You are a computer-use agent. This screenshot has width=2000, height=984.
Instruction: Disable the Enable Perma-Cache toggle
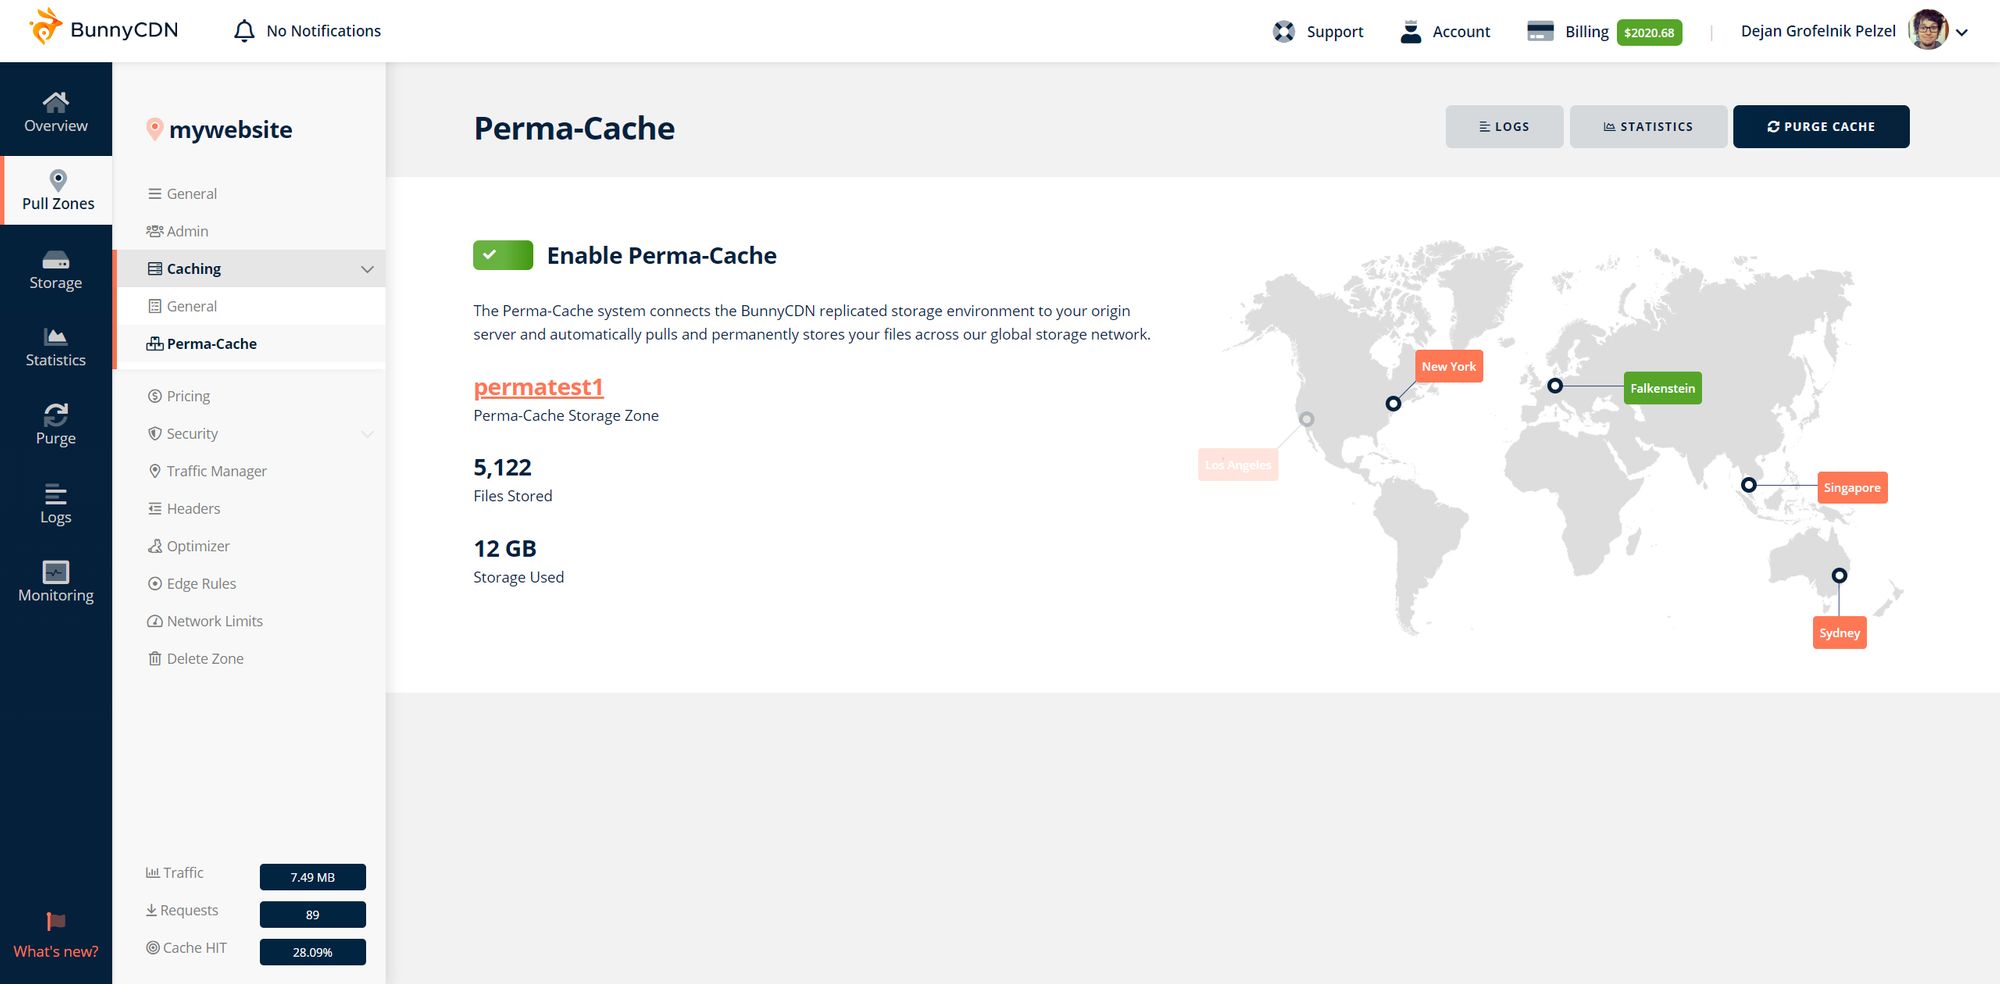pos(503,255)
